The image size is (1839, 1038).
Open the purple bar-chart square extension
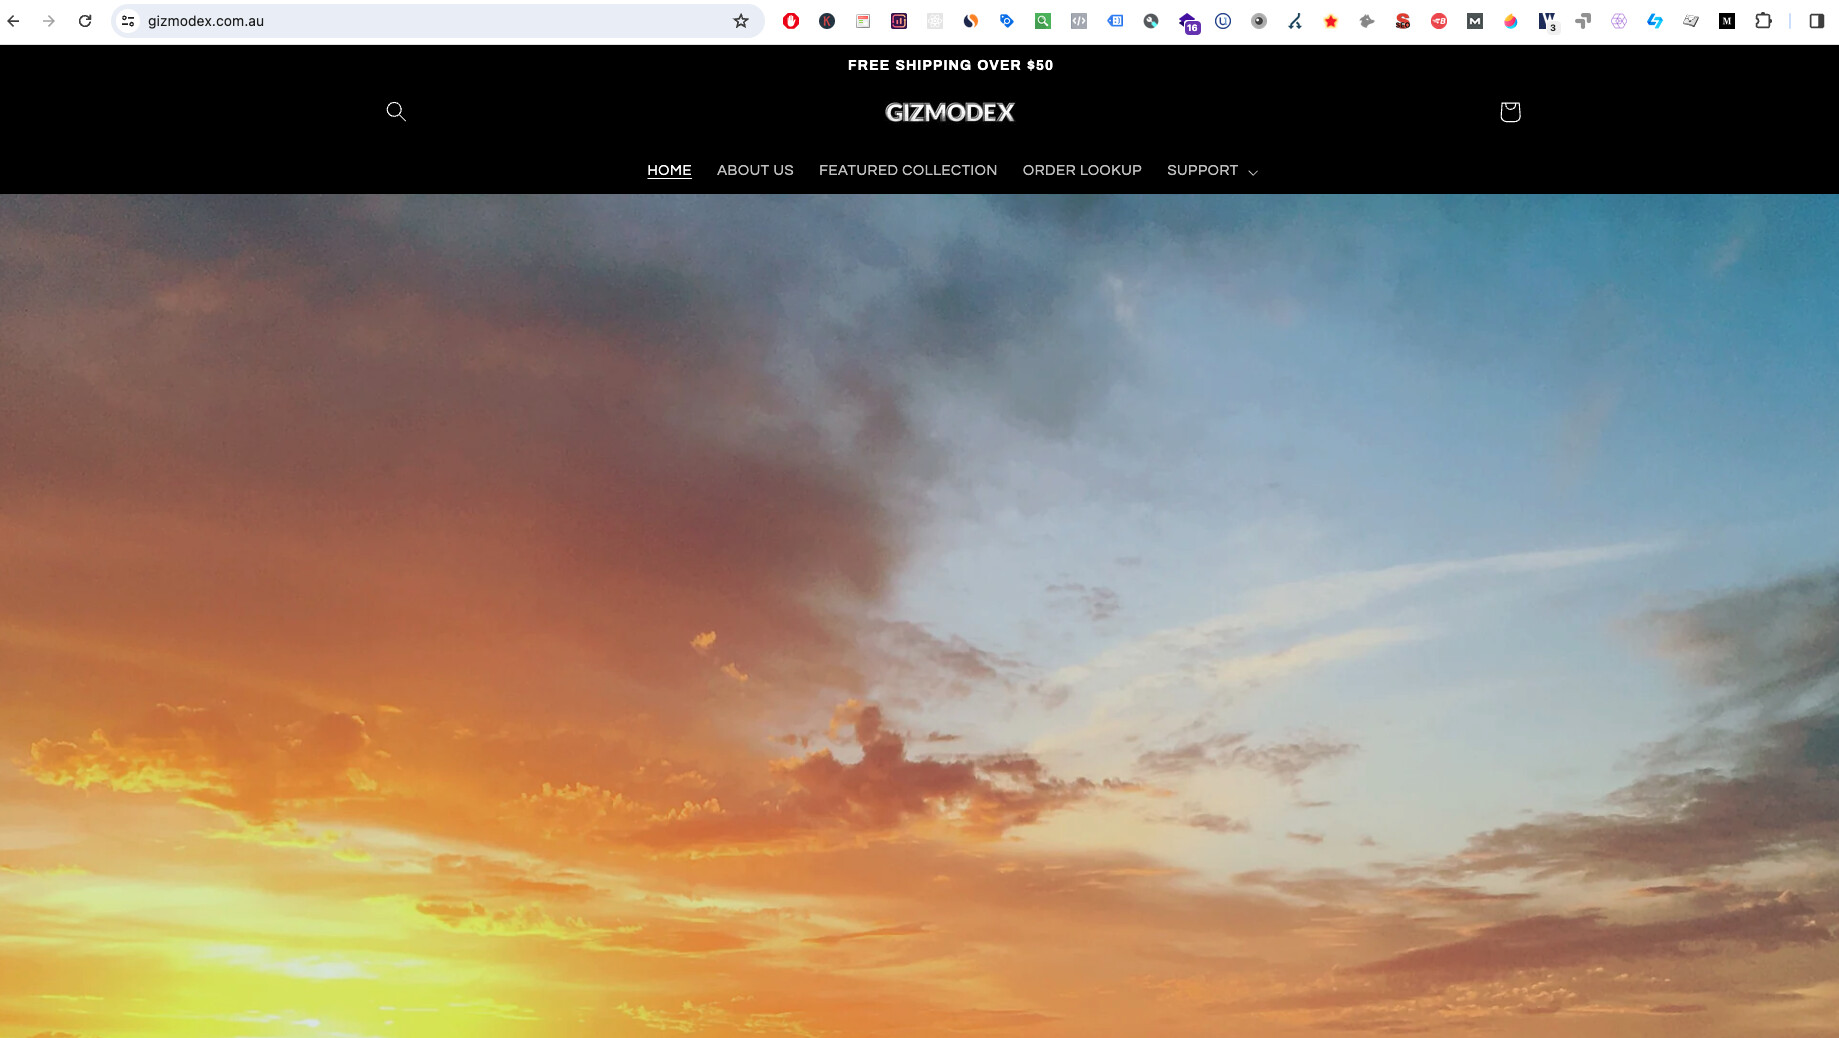(x=899, y=21)
